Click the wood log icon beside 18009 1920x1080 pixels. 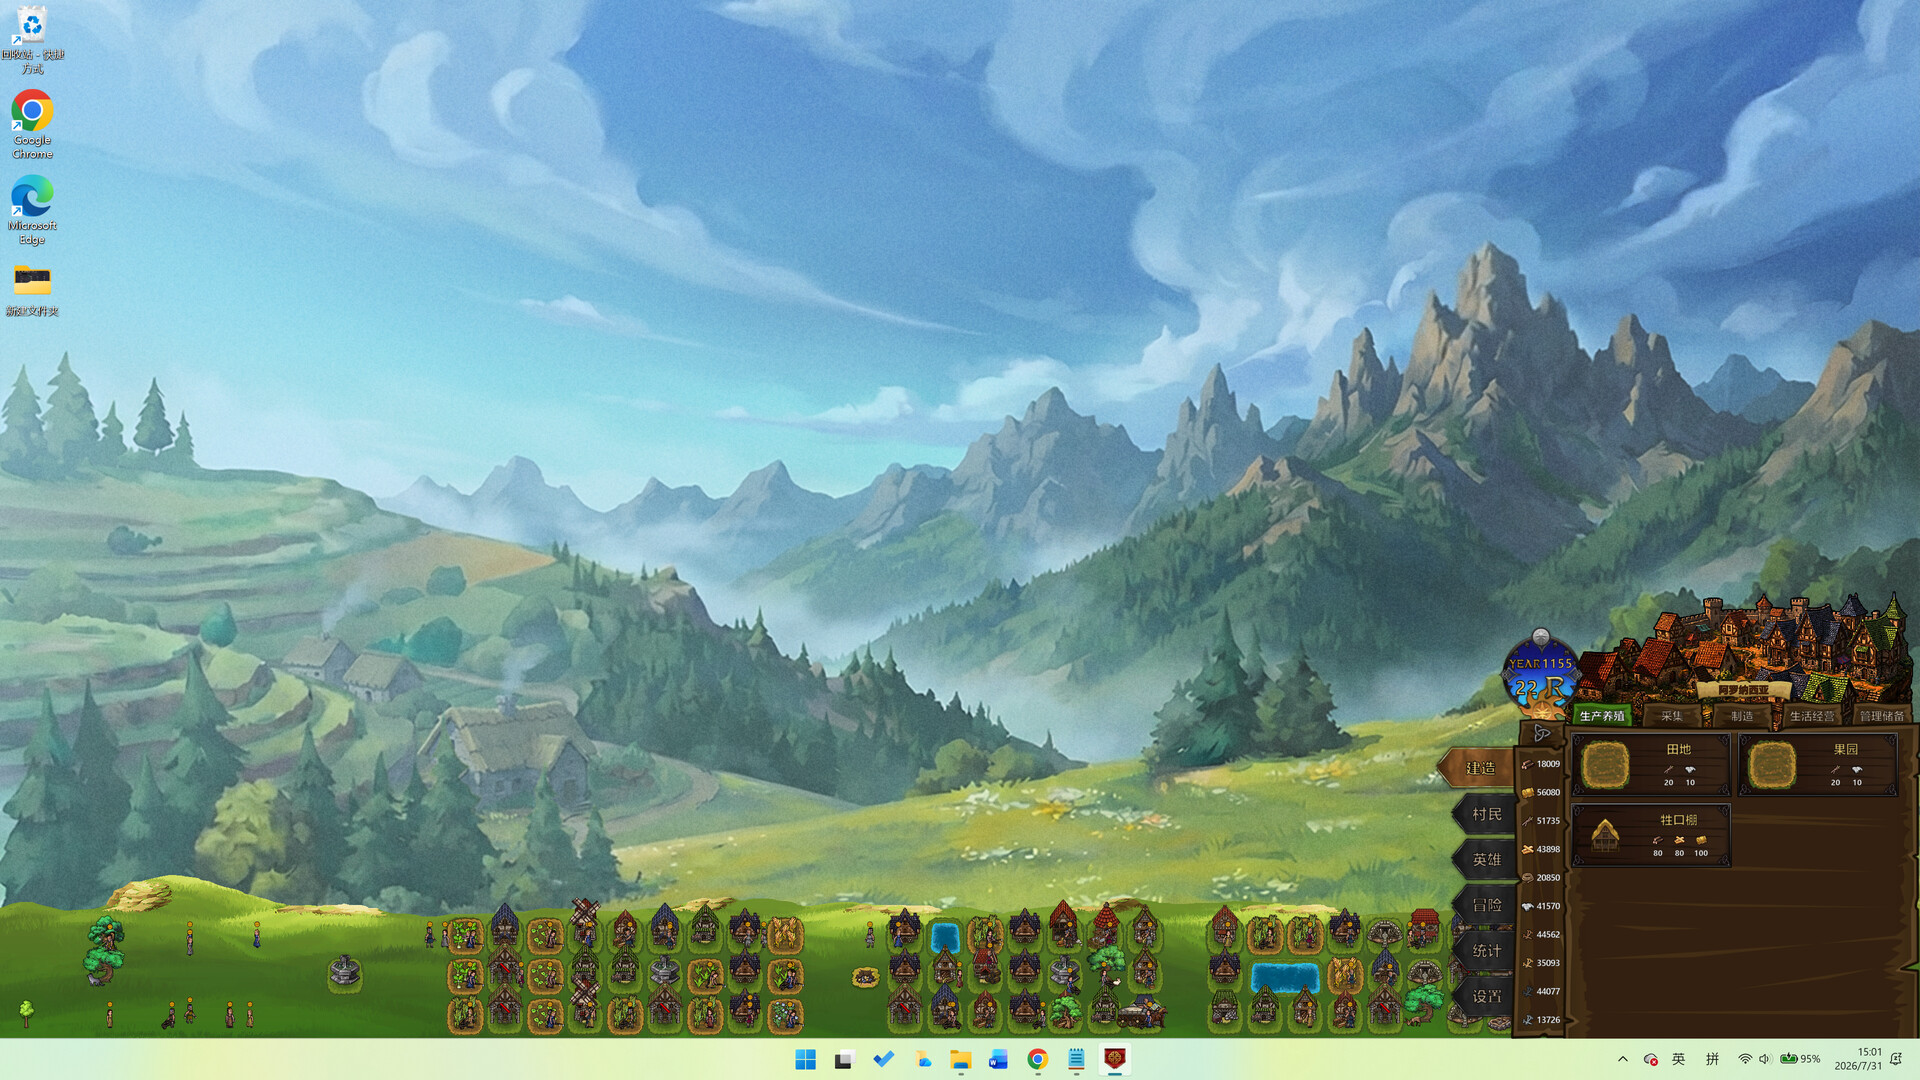[1527, 764]
